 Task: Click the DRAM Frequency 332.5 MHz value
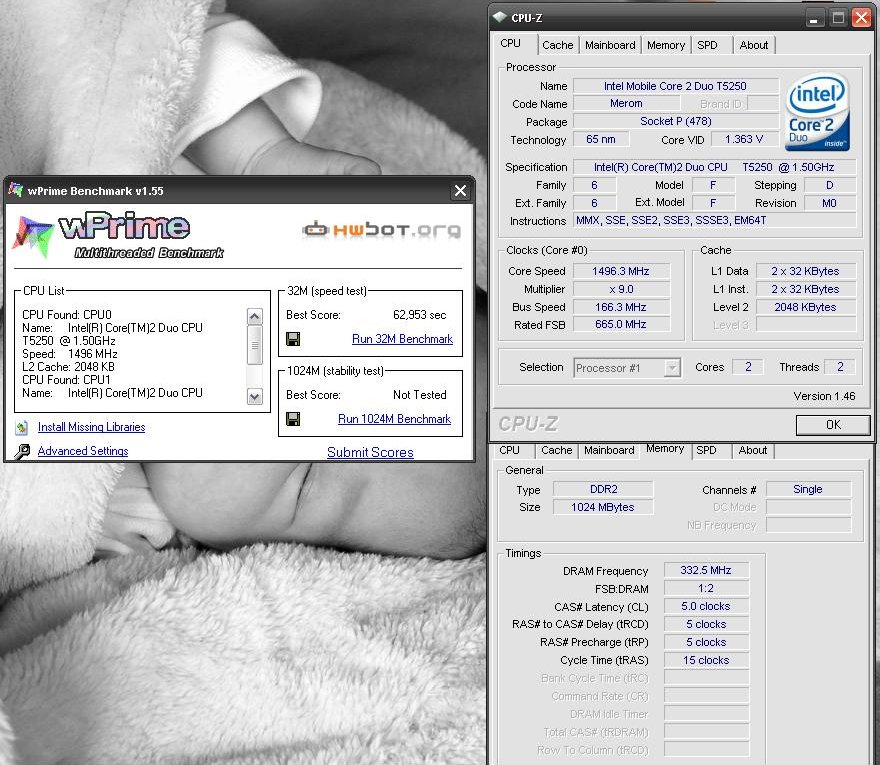click(706, 570)
